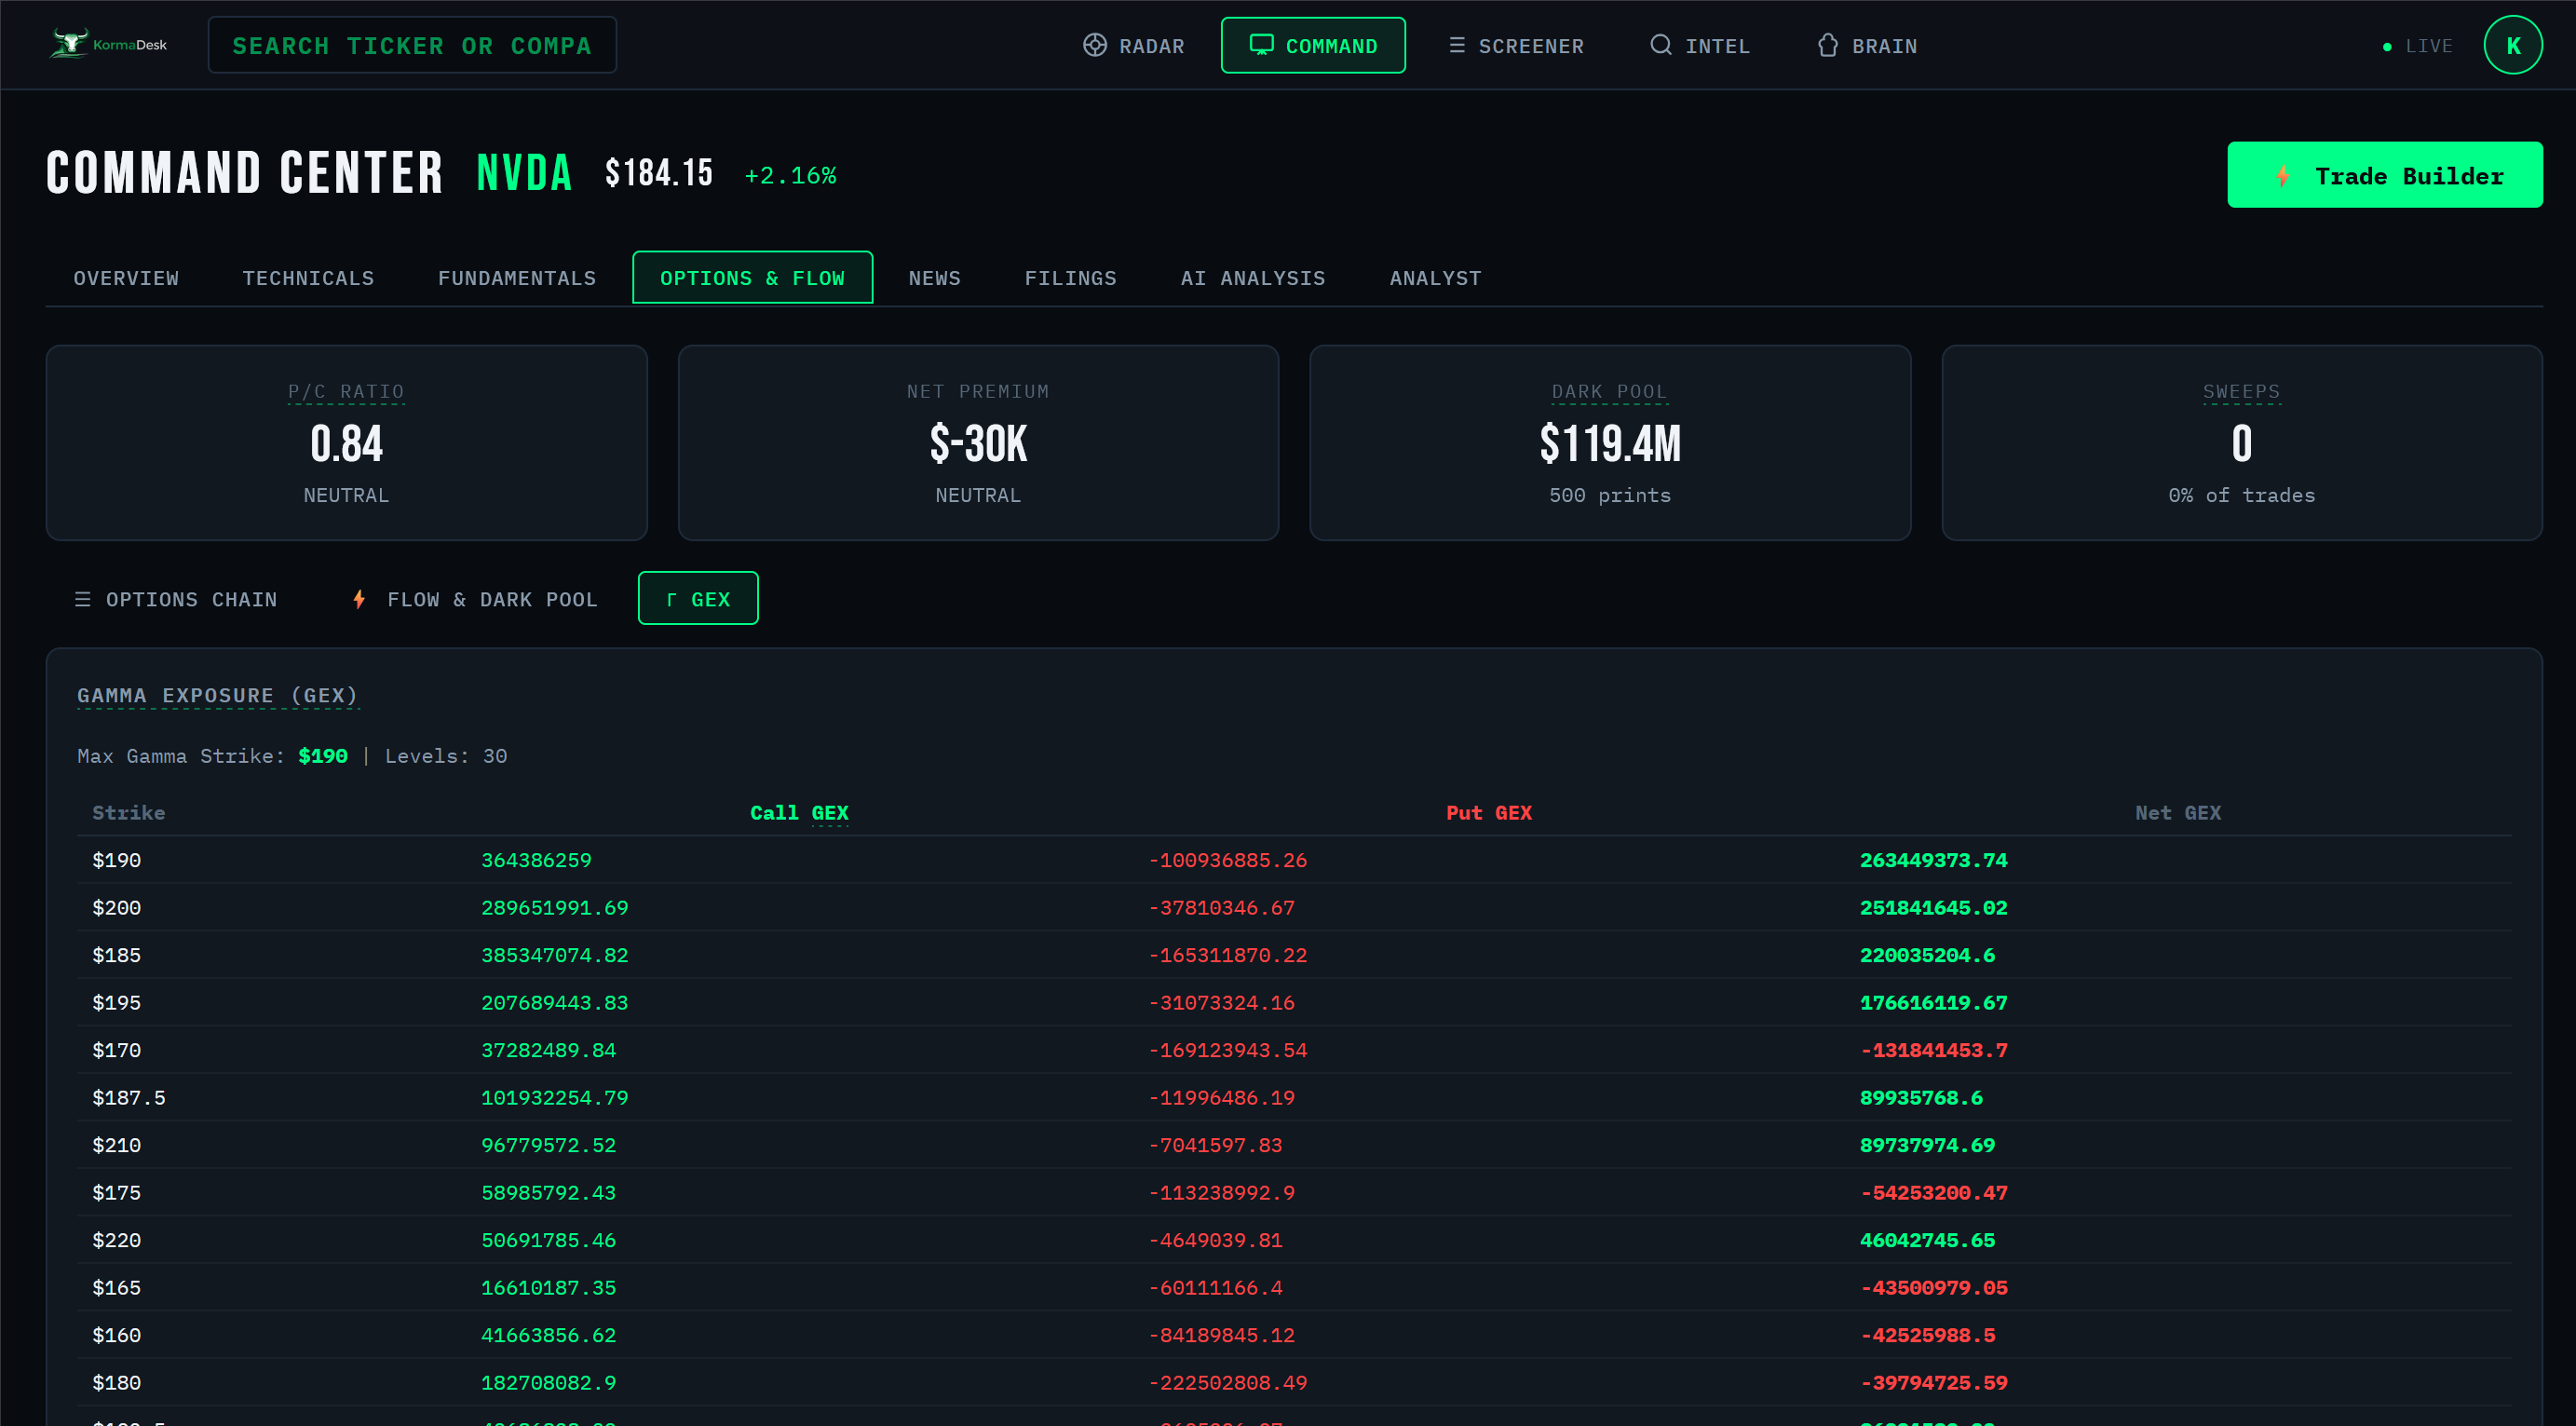Click the Brain nav icon

[x=1828, y=45]
